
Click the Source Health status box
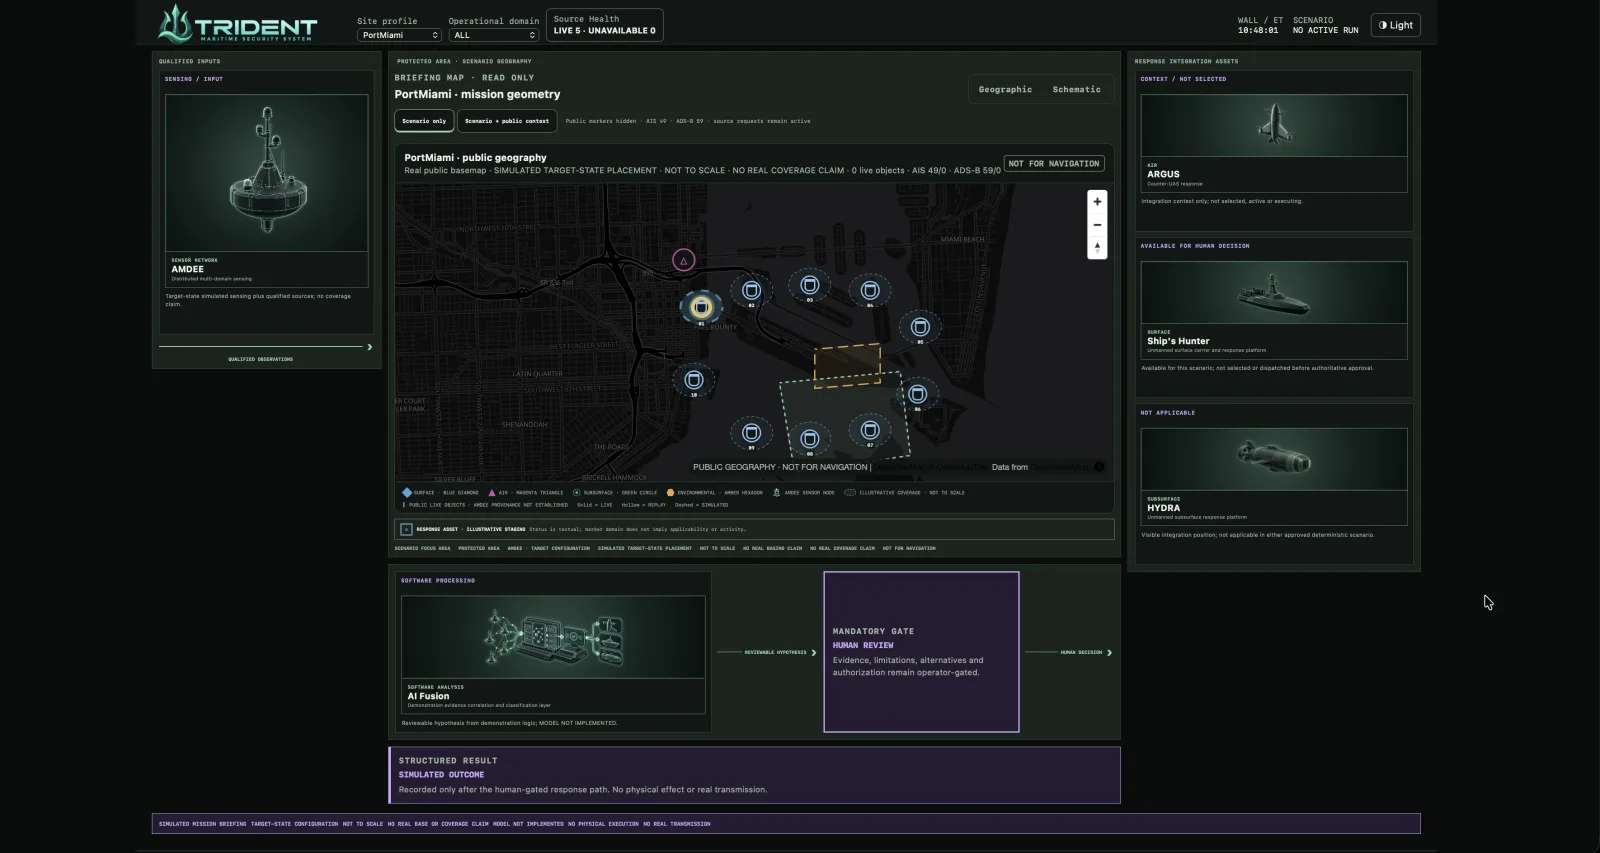coord(605,25)
